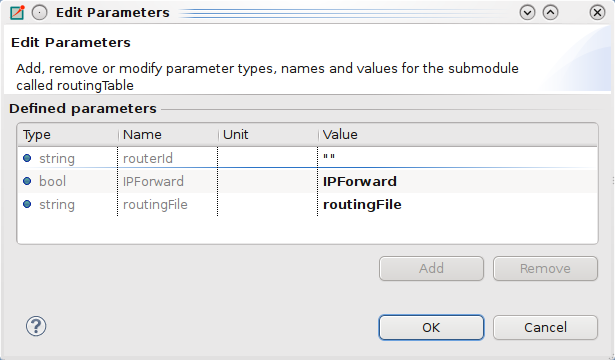Viewport: 615px width, 360px height.
Task: Click the blue dot beside routingFile row
Action: click(x=27, y=204)
